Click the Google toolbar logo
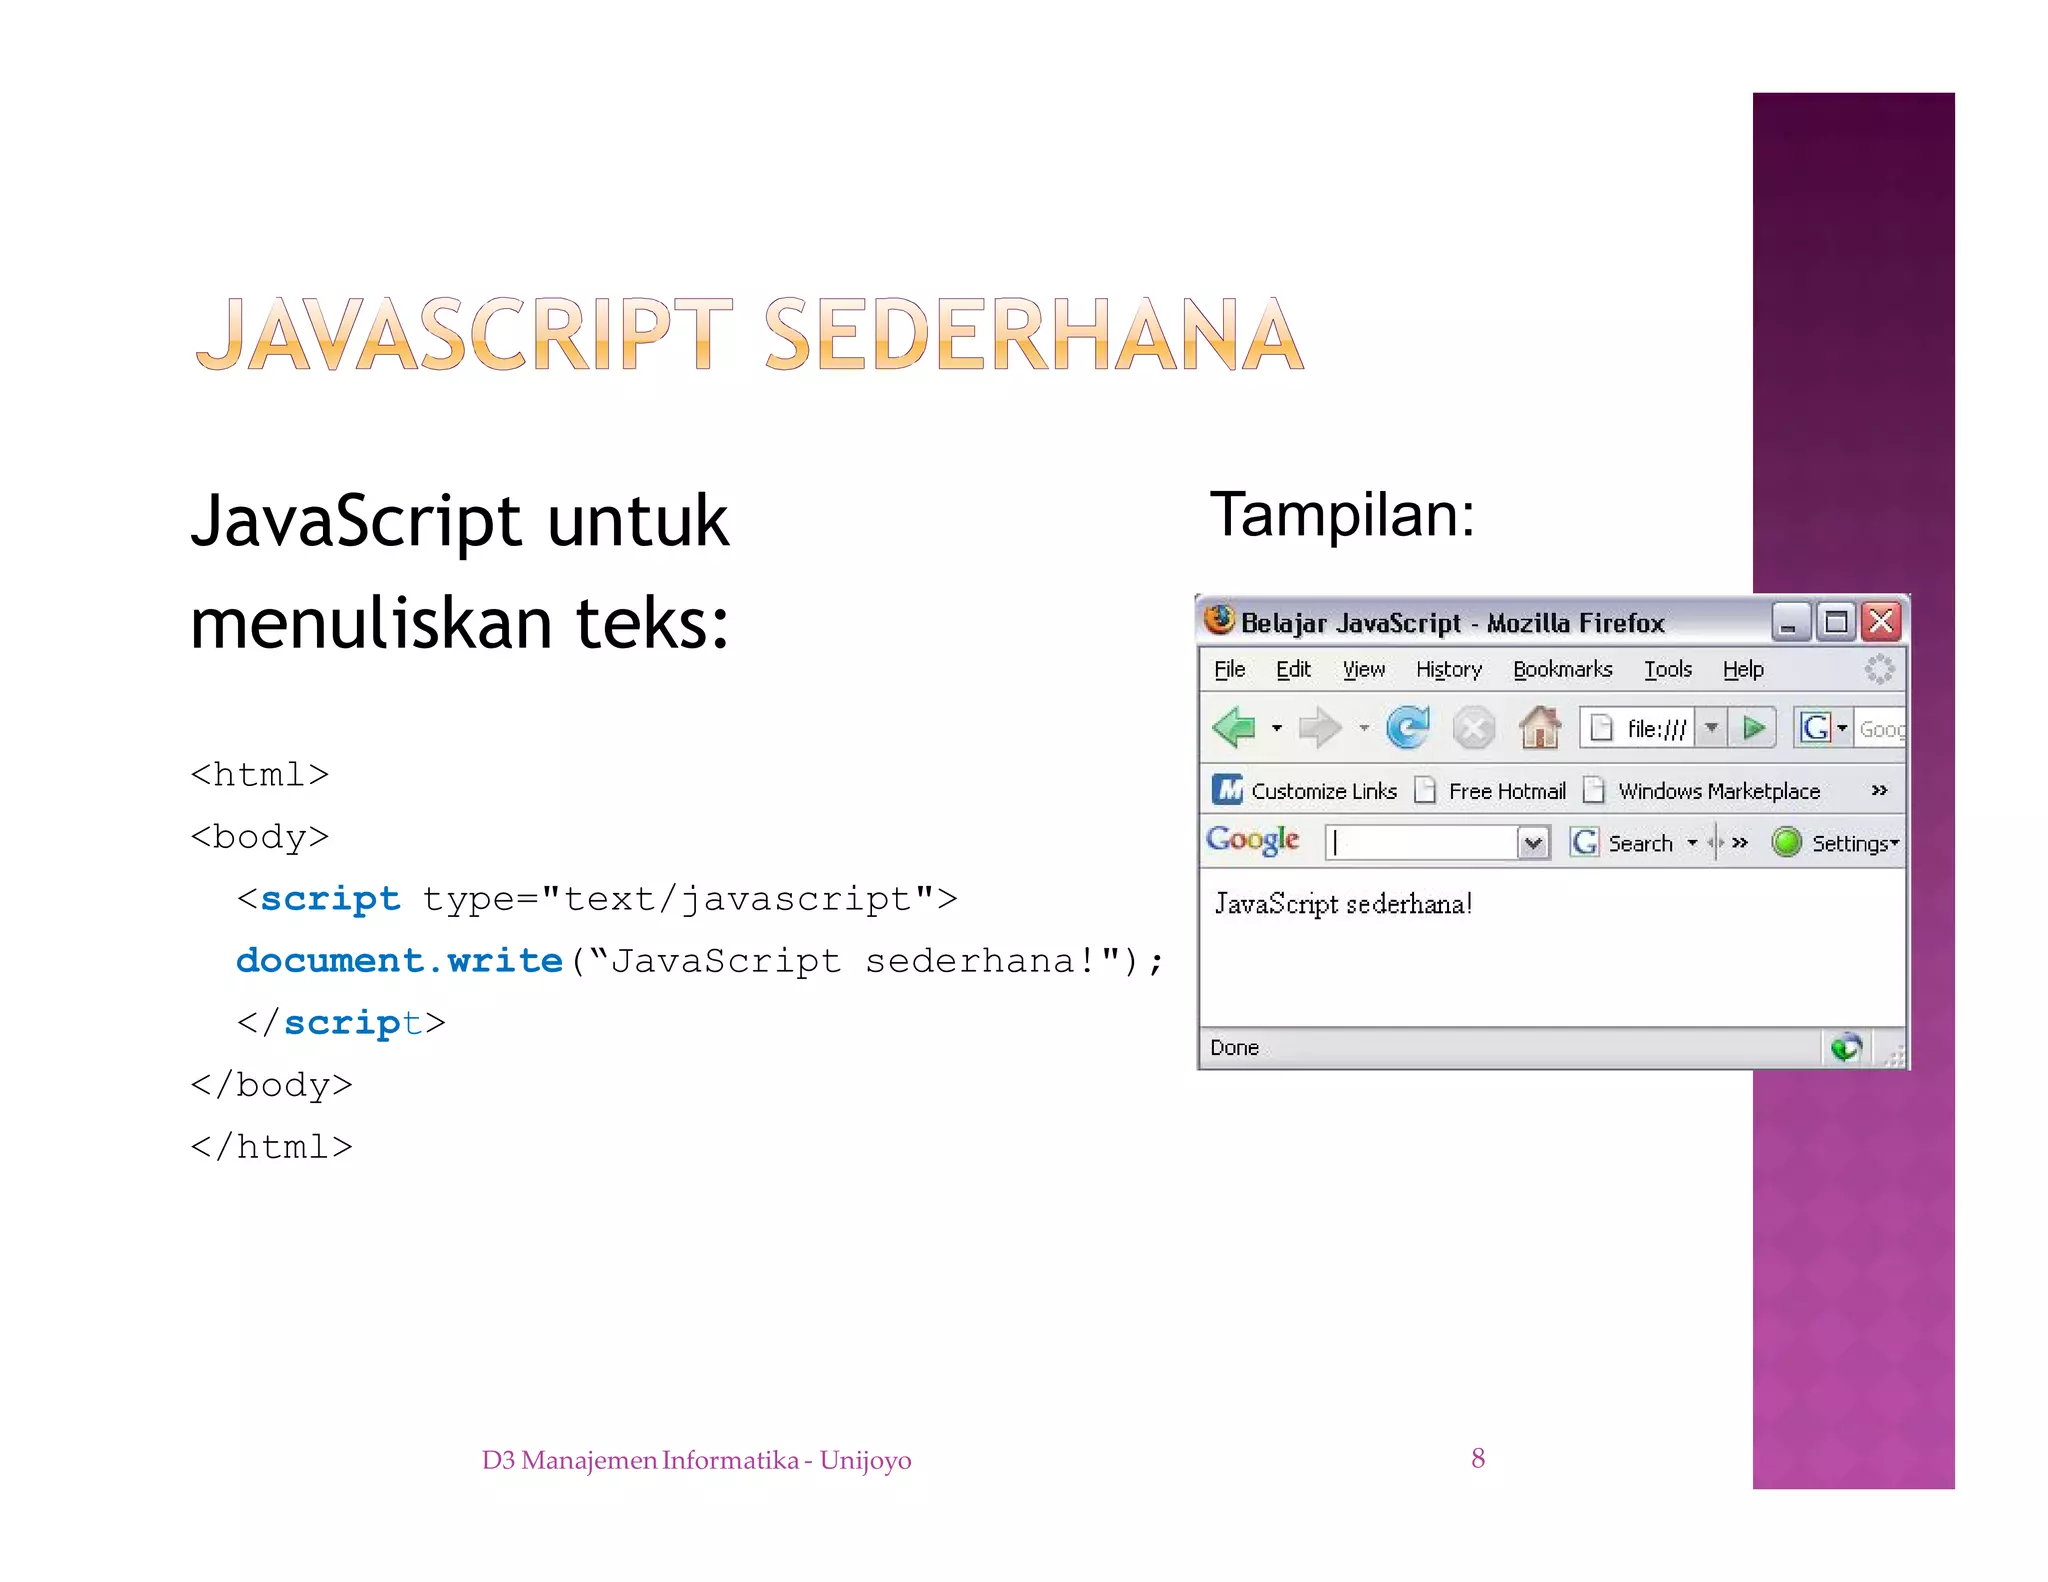This screenshot has width=2048, height=1582. pyautogui.click(x=1252, y=841)
